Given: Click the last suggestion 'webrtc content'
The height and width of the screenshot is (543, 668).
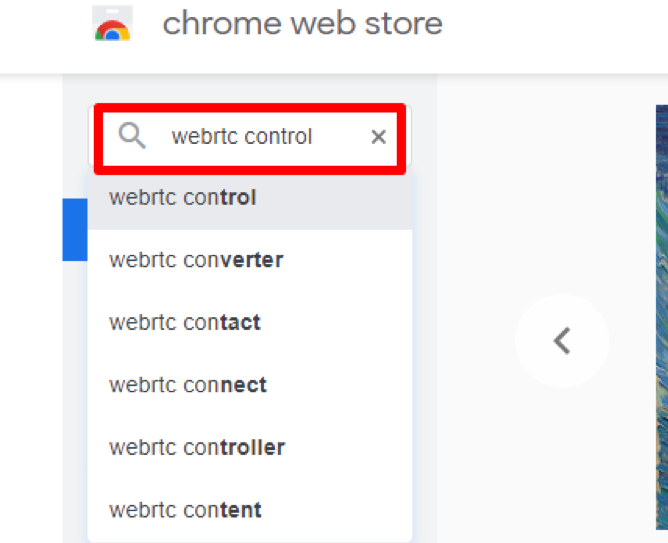Looking at the screenshot, I should pos(250,510).
